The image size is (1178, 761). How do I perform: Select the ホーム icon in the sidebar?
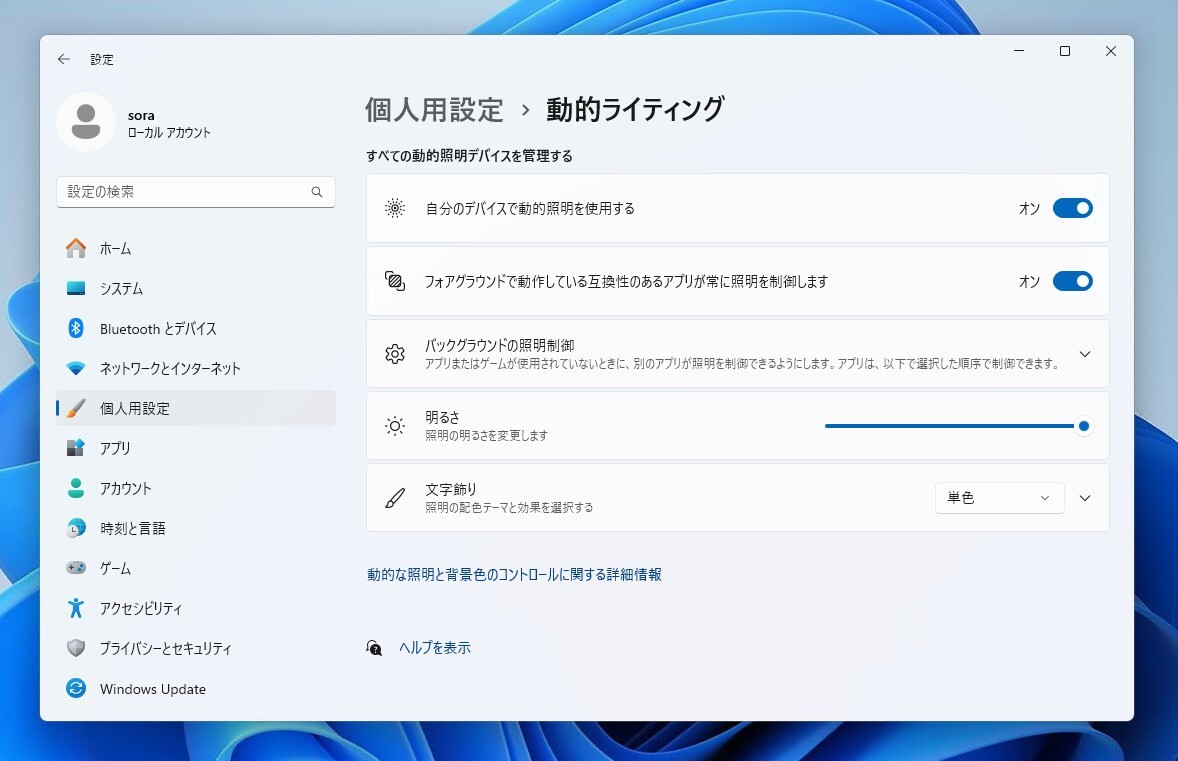pos(77,248)
